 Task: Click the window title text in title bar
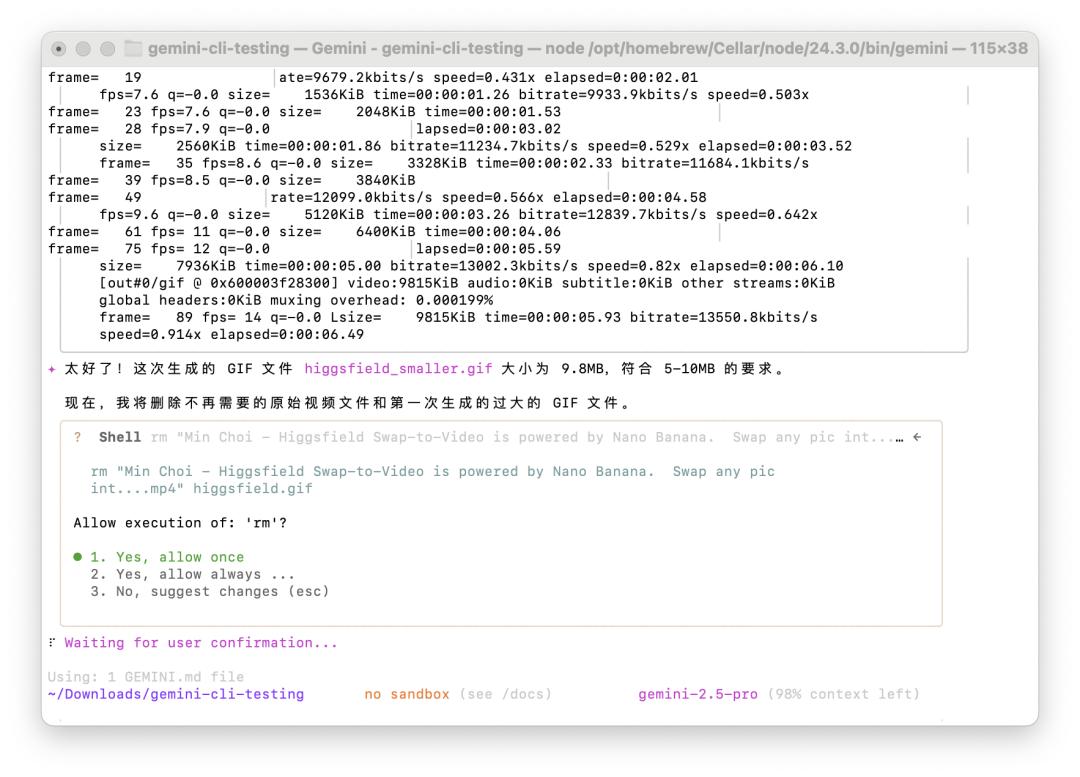tap(588, 48)
